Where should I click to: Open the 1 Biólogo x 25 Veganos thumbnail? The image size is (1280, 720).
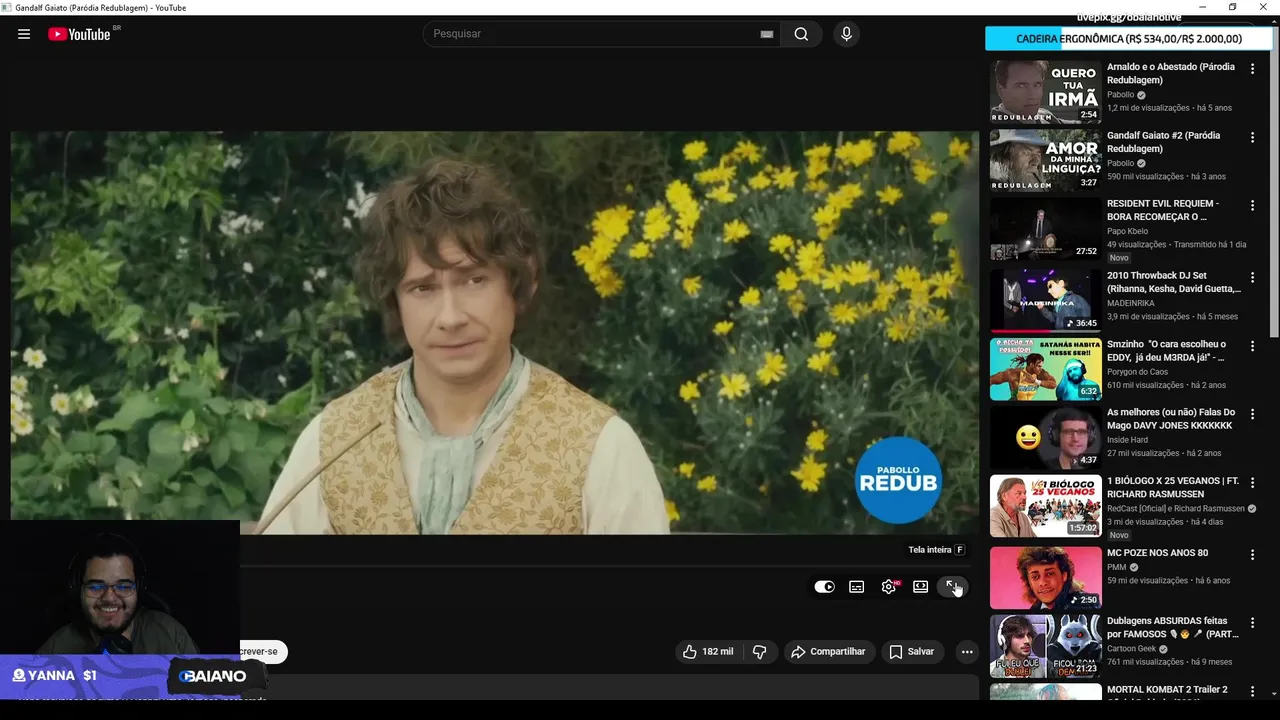coord(1045,506)
